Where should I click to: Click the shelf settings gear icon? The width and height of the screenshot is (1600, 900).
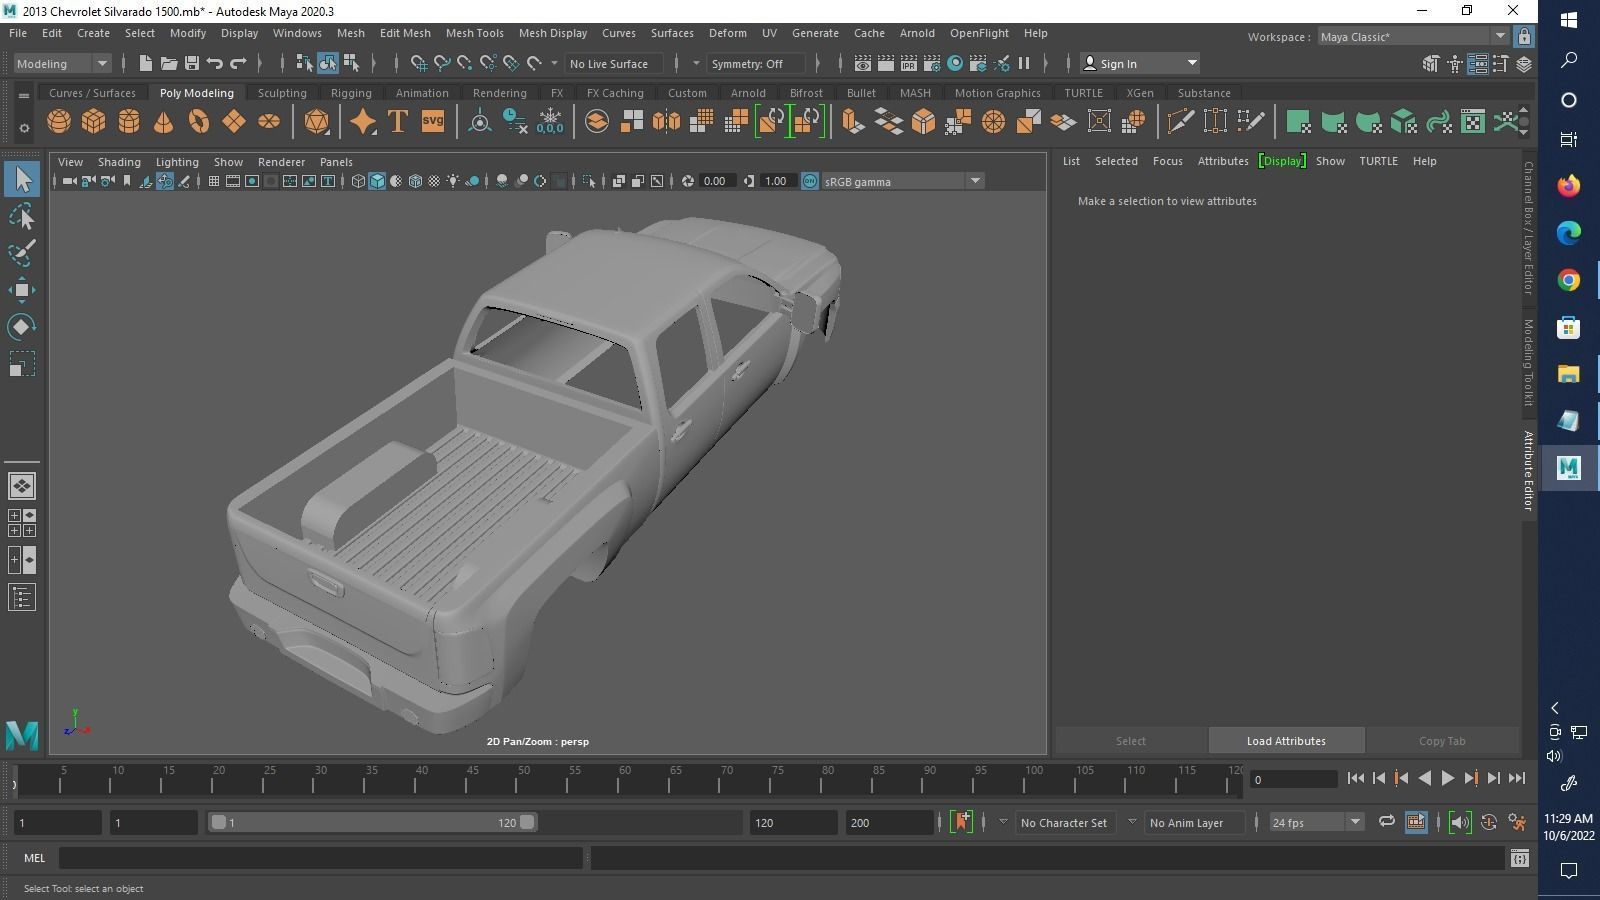click(24, 128)
